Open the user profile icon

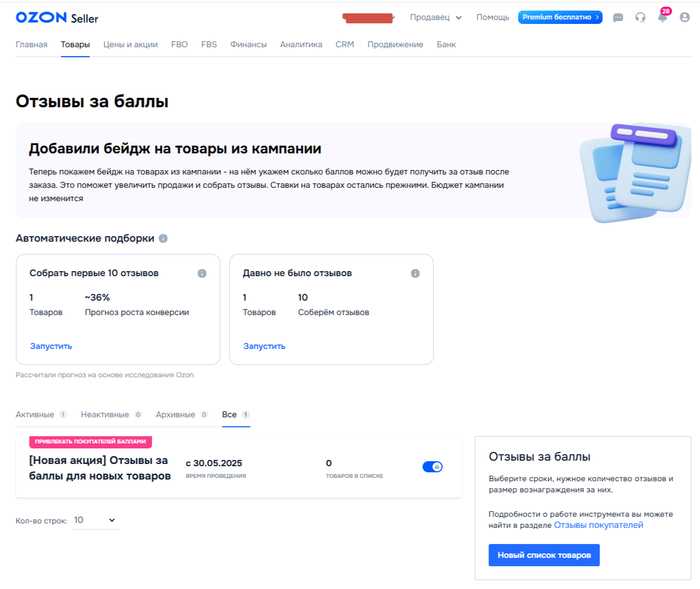point(684,17)
